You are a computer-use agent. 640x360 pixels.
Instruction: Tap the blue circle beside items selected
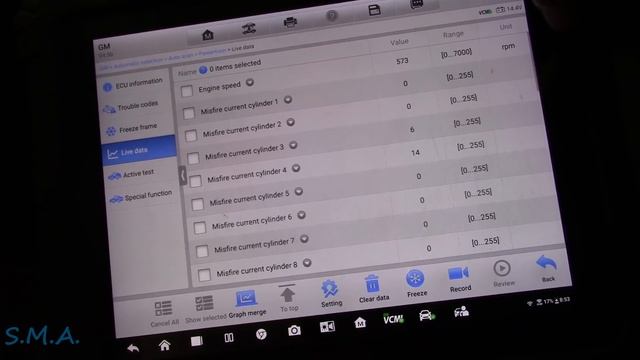pos(203,70)
